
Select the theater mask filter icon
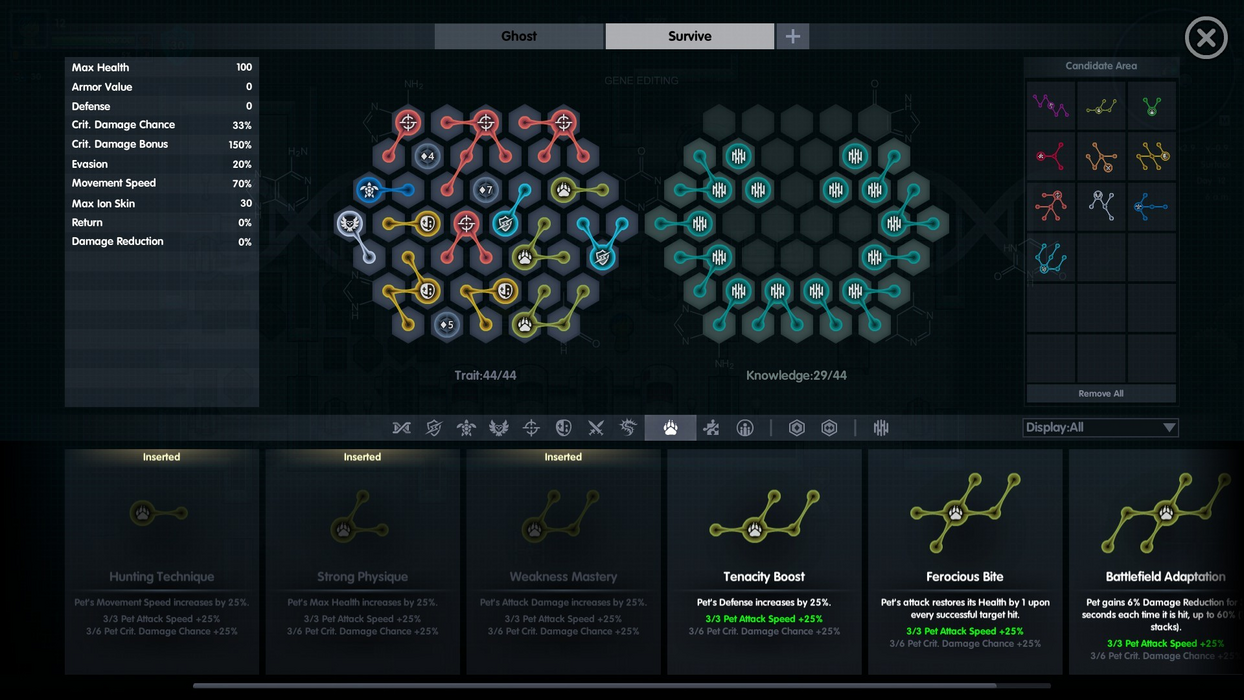pos(564,428)
